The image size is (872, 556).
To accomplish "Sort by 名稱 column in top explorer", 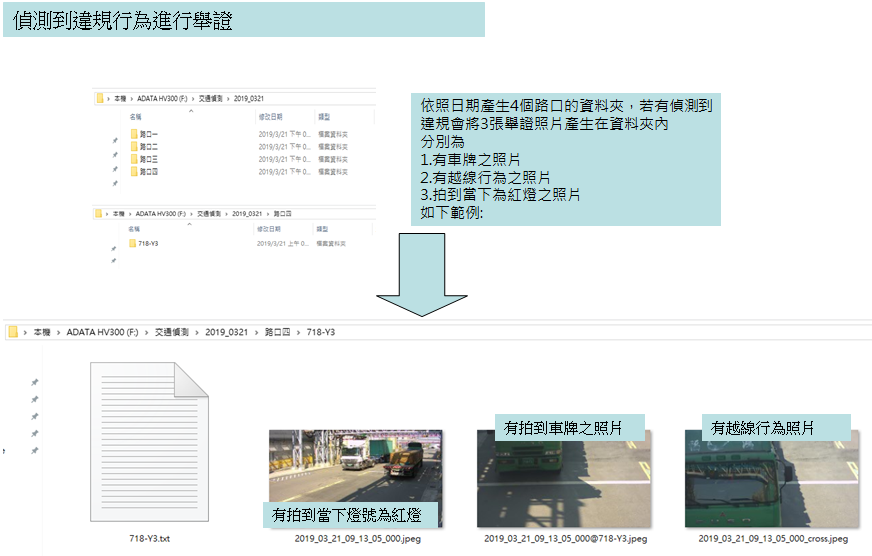I will 135,116.
